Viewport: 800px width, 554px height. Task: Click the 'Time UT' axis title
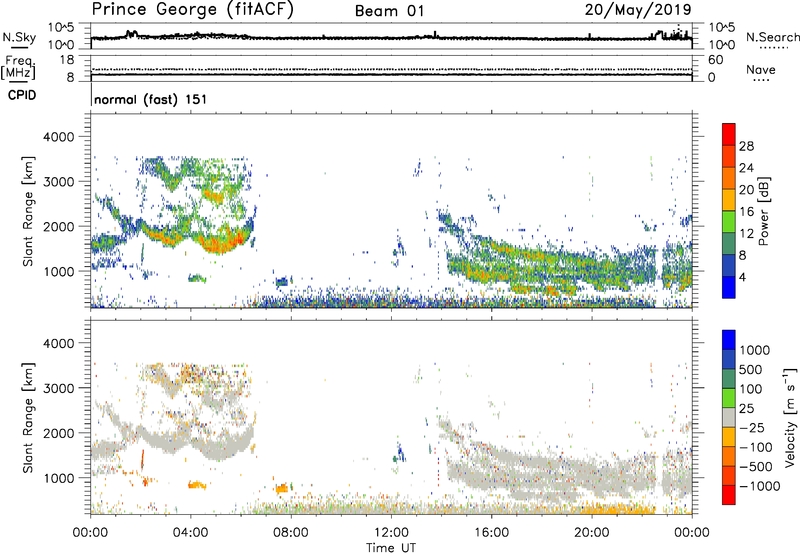click(x=391, y=548)
